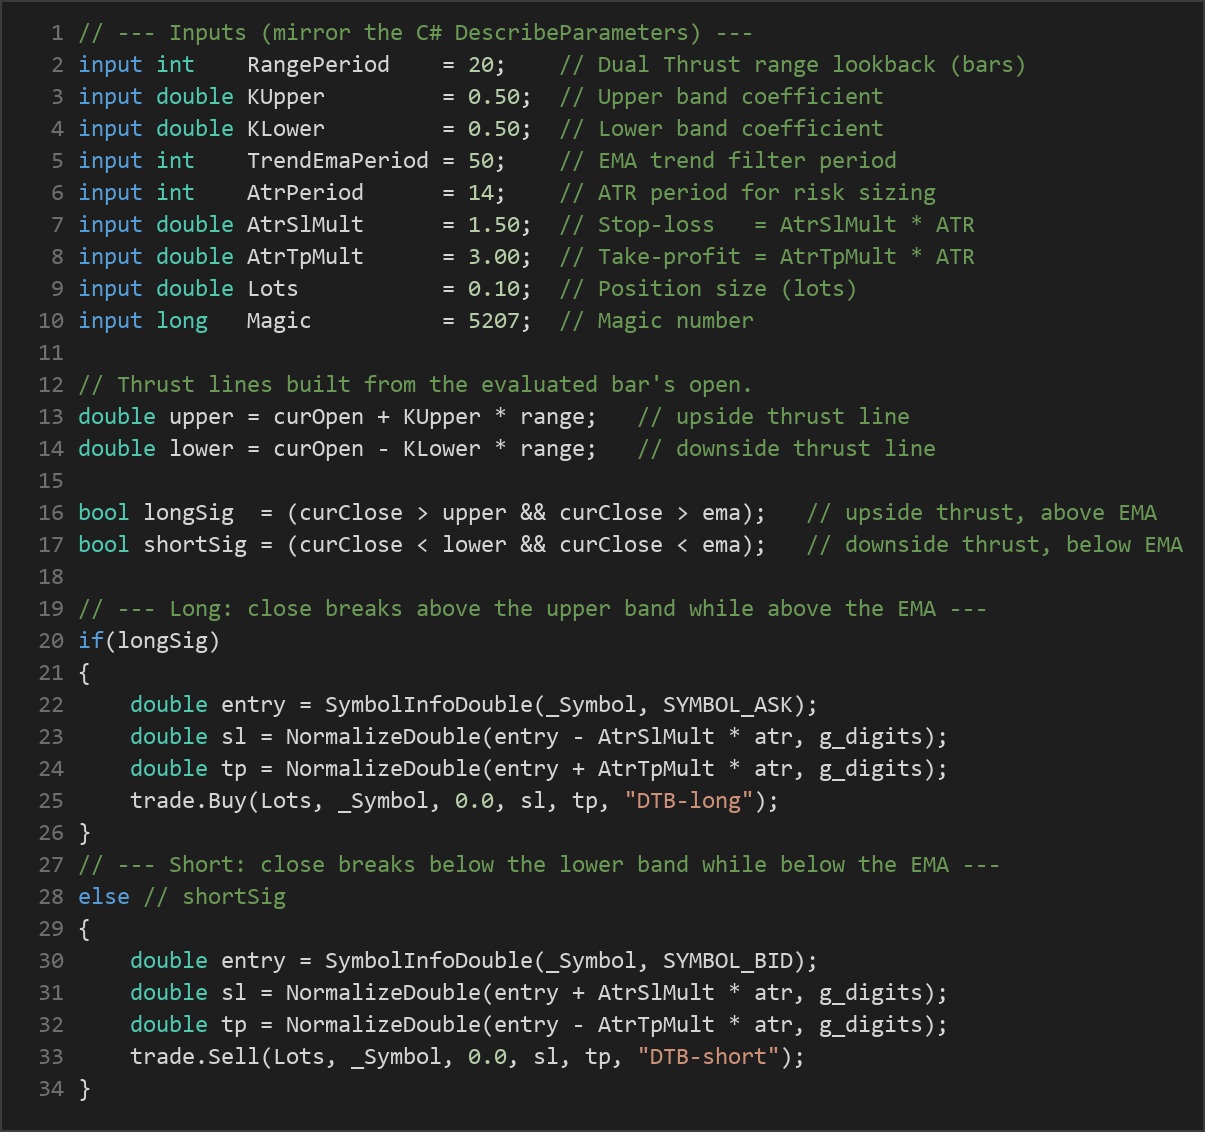Click the KLower identifier on line 4

[x=286, y=129]
